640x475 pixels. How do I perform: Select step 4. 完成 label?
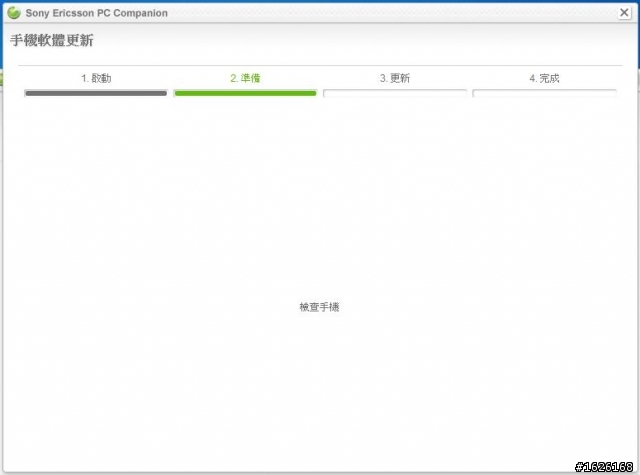pos(544,78)
